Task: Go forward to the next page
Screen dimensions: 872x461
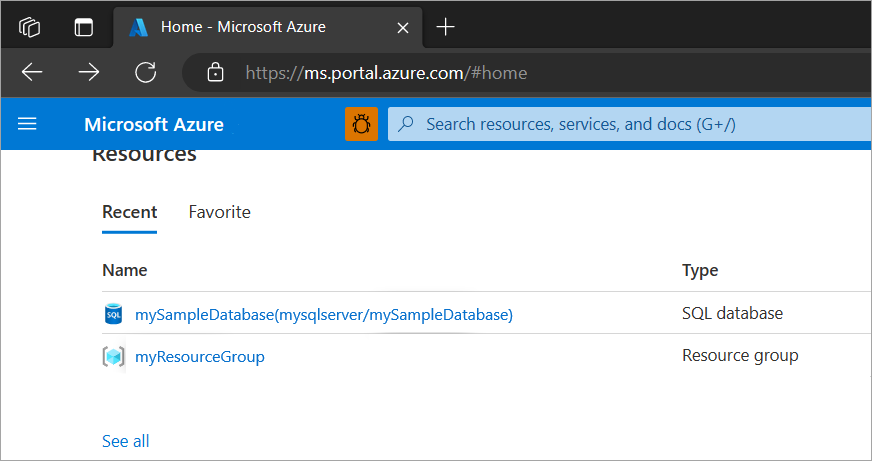Action: (x=89, y=72)
